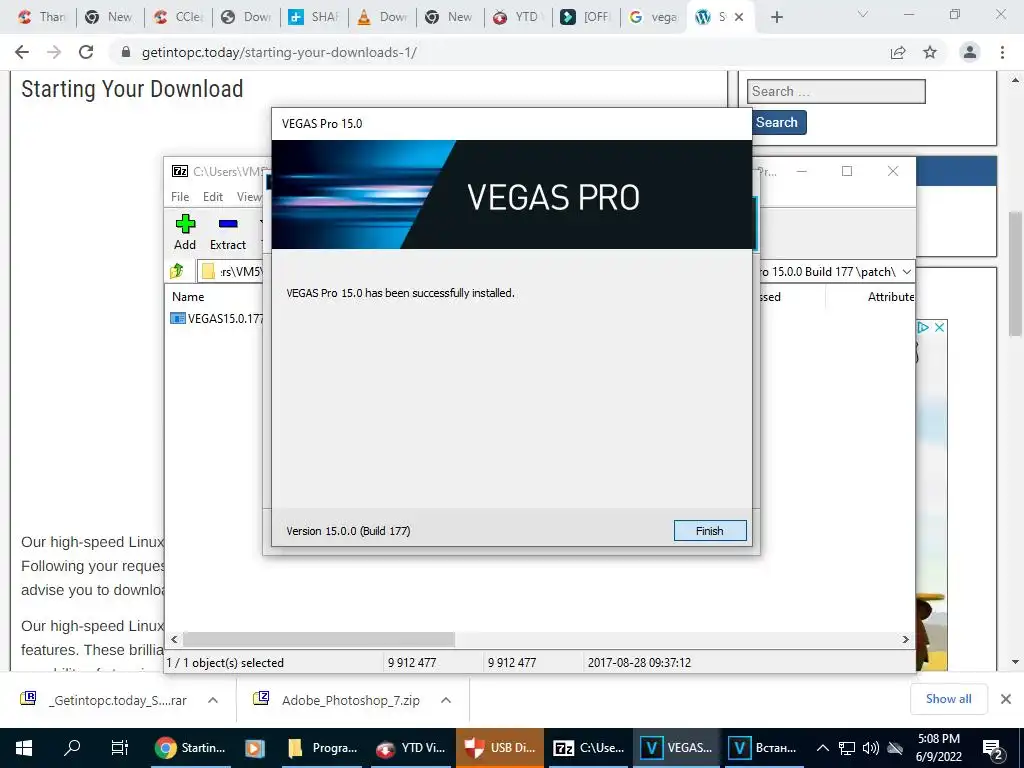This screenshot has height=768, width=1024.
Task: Close the downloads bar
Action: tap(1006, 699)
